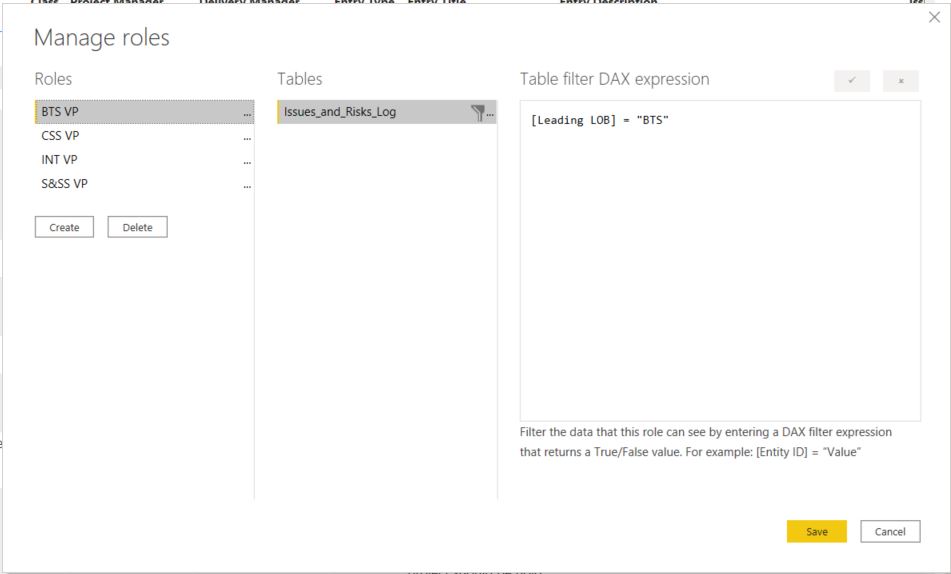Select the BTS VP role

[144, 112]
